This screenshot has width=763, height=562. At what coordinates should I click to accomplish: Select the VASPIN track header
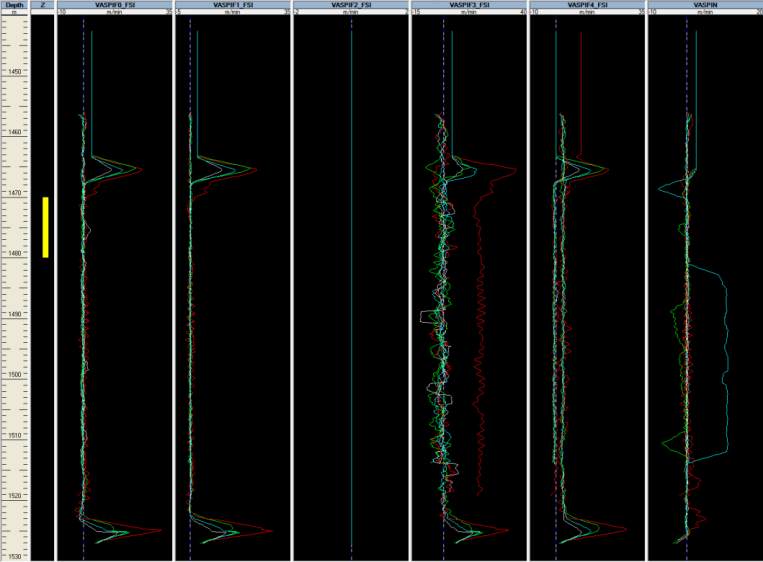(x=704, y=5)
